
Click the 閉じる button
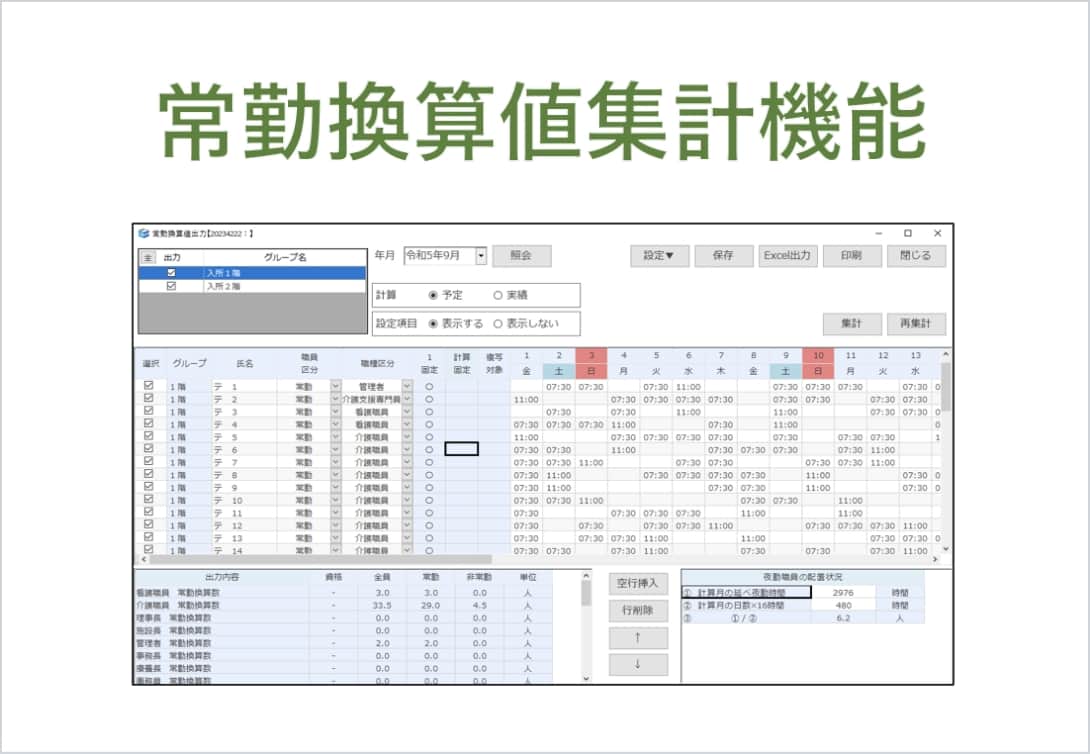(x=916, y=256)
